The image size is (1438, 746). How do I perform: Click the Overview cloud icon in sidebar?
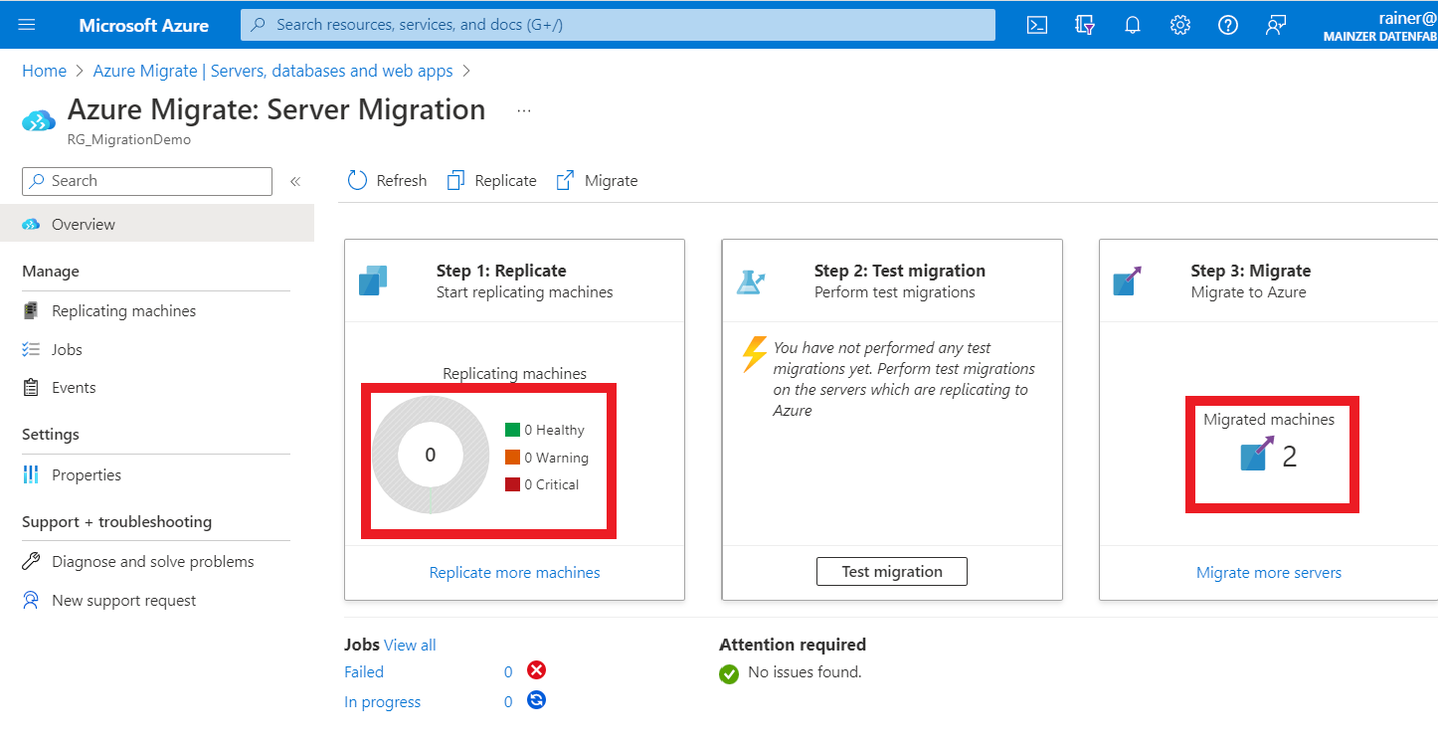(x=31, y=224)
